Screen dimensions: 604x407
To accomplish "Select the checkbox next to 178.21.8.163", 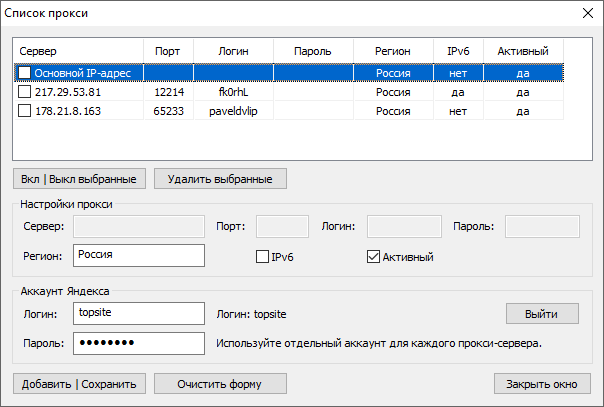I will [x=25, y=111].
